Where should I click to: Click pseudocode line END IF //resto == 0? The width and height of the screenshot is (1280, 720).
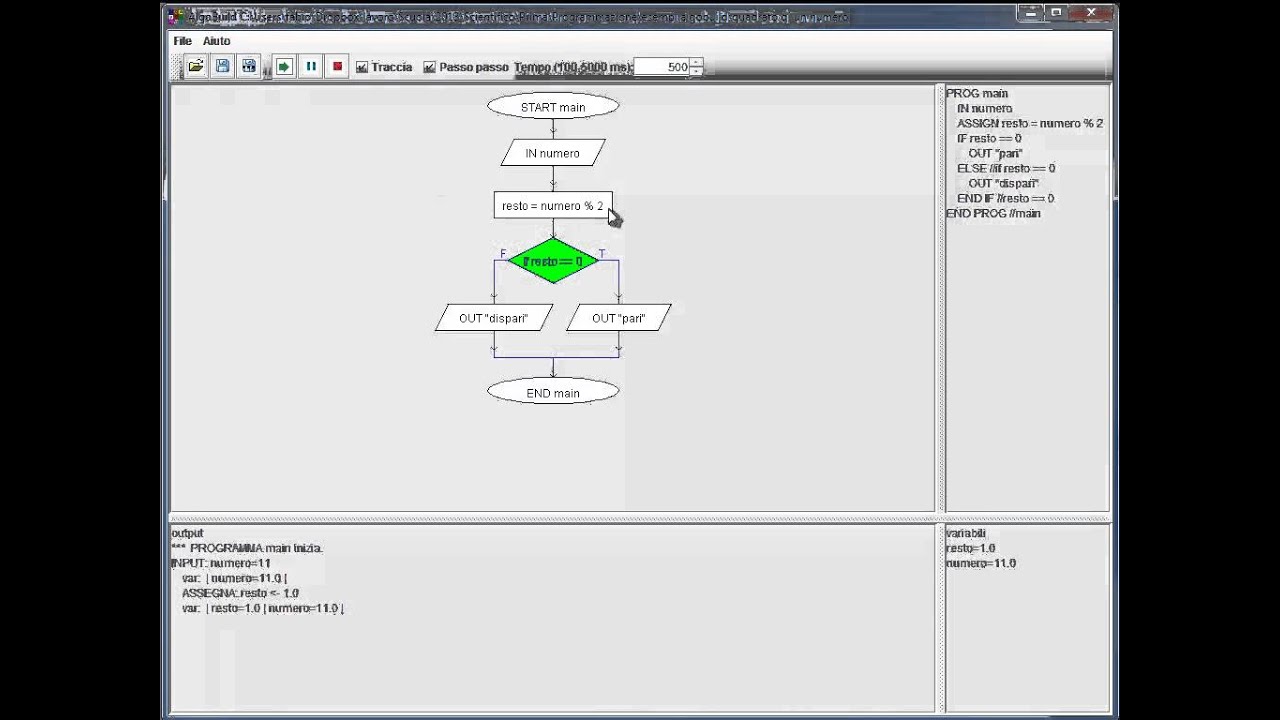coord(1005,198)
